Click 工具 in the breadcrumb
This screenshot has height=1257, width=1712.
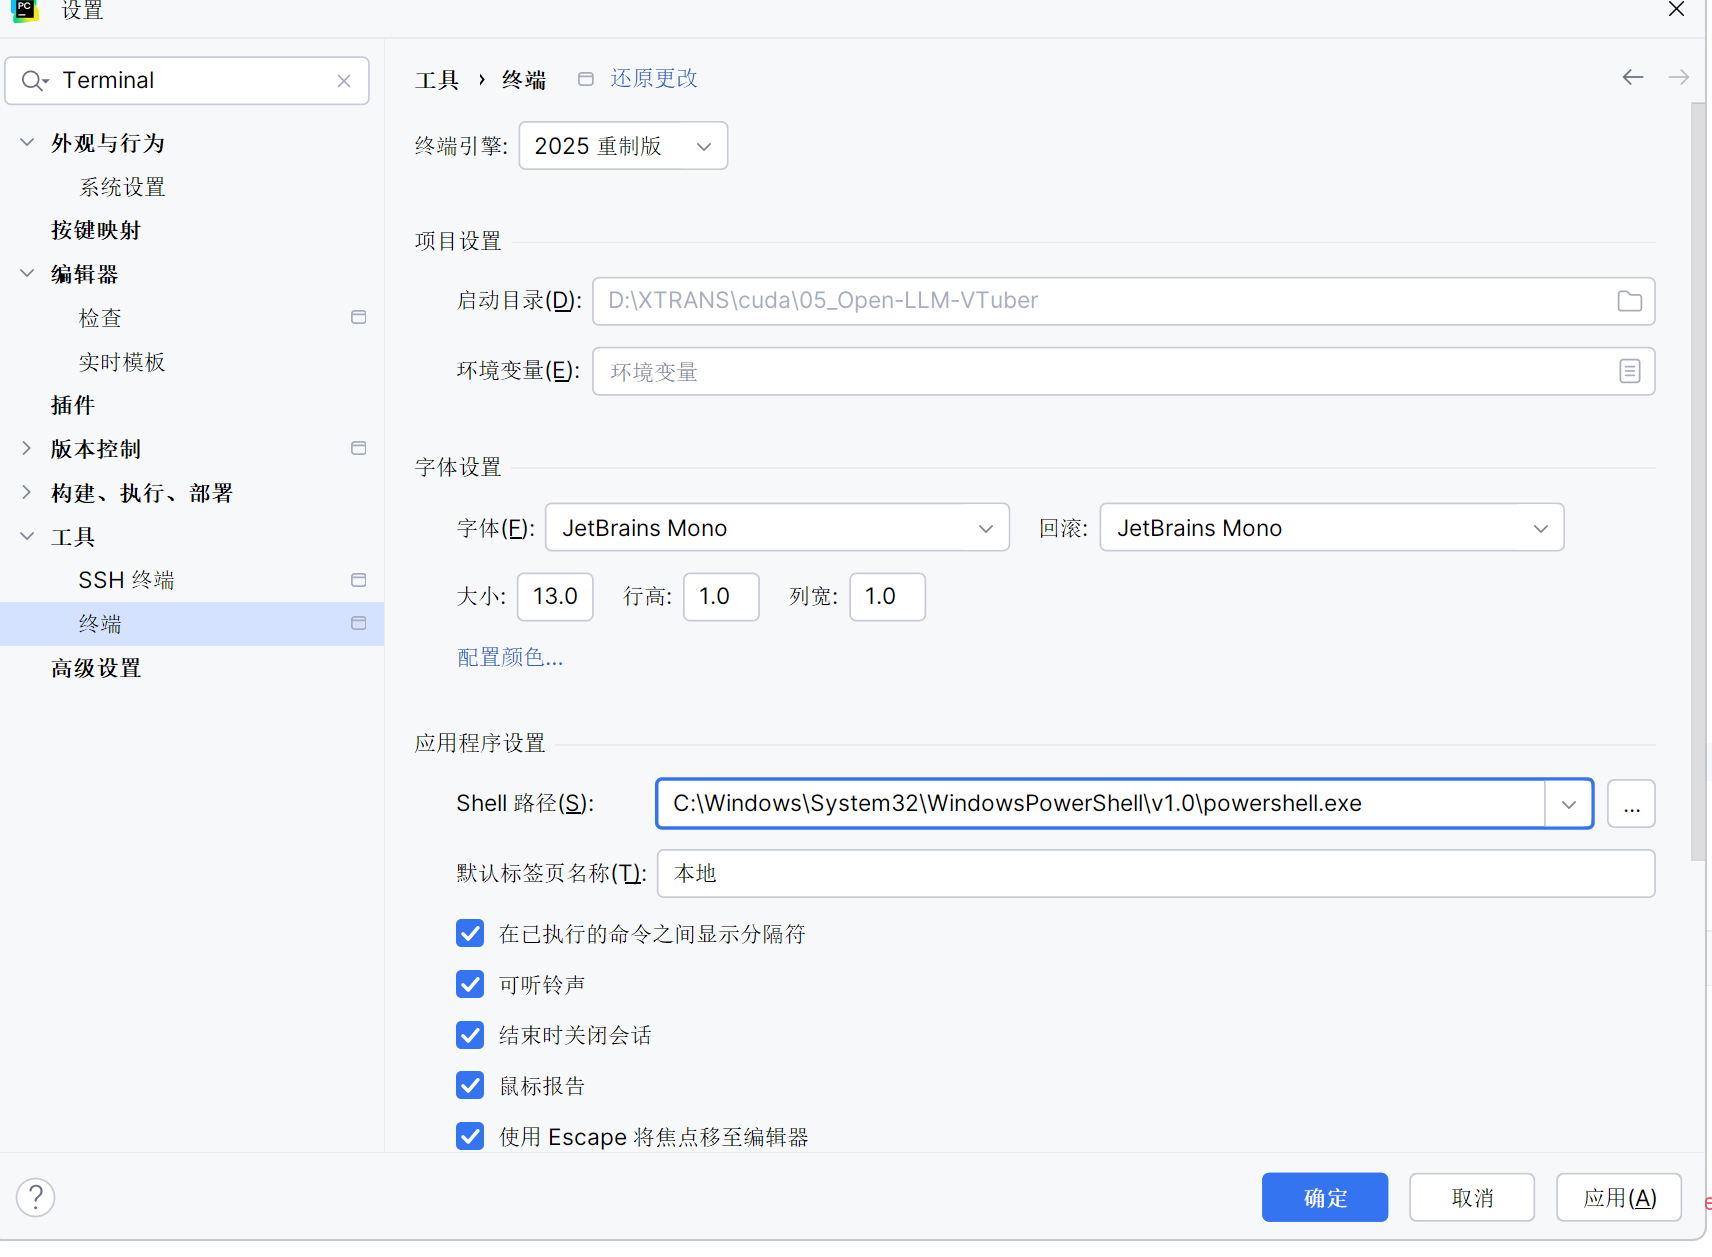[x=437, y=80]
